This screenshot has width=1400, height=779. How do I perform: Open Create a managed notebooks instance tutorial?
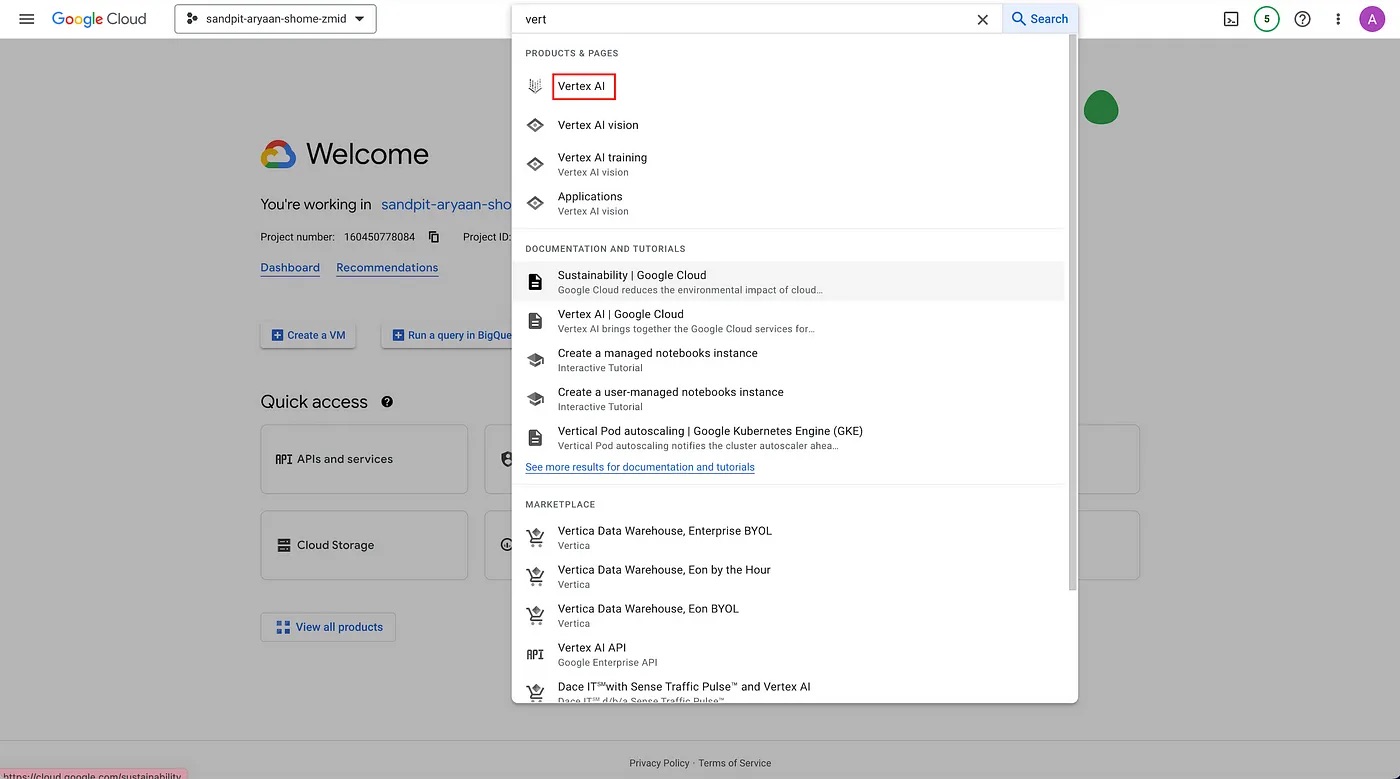tap(788, 360)
